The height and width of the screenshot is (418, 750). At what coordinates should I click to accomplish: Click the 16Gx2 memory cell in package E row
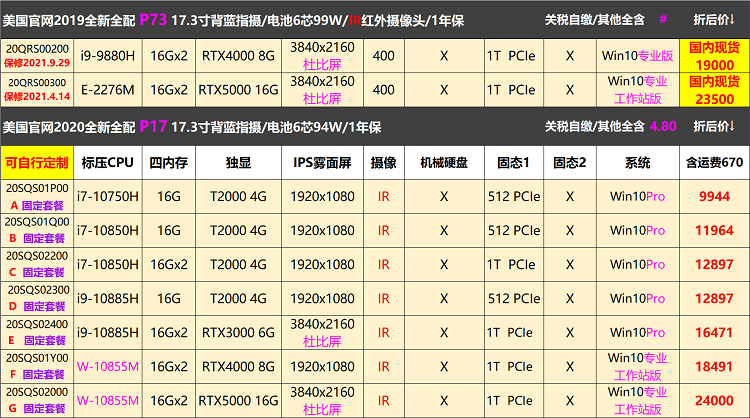[168, 332]
